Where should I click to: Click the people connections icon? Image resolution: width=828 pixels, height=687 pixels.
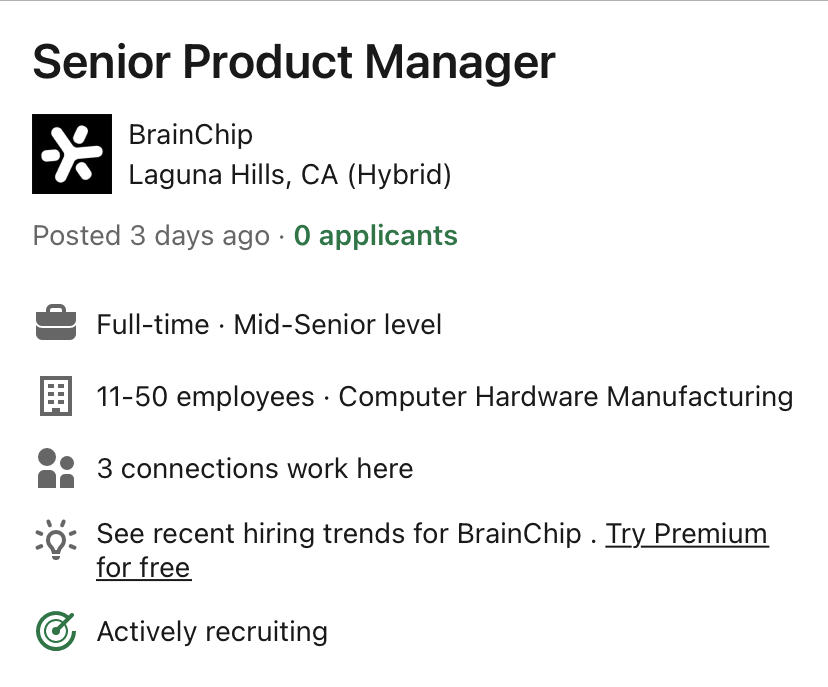point(56,468)
